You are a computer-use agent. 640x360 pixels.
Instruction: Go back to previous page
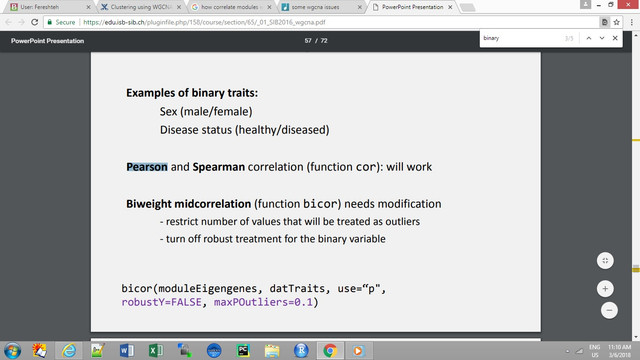[x=9, y=22]
